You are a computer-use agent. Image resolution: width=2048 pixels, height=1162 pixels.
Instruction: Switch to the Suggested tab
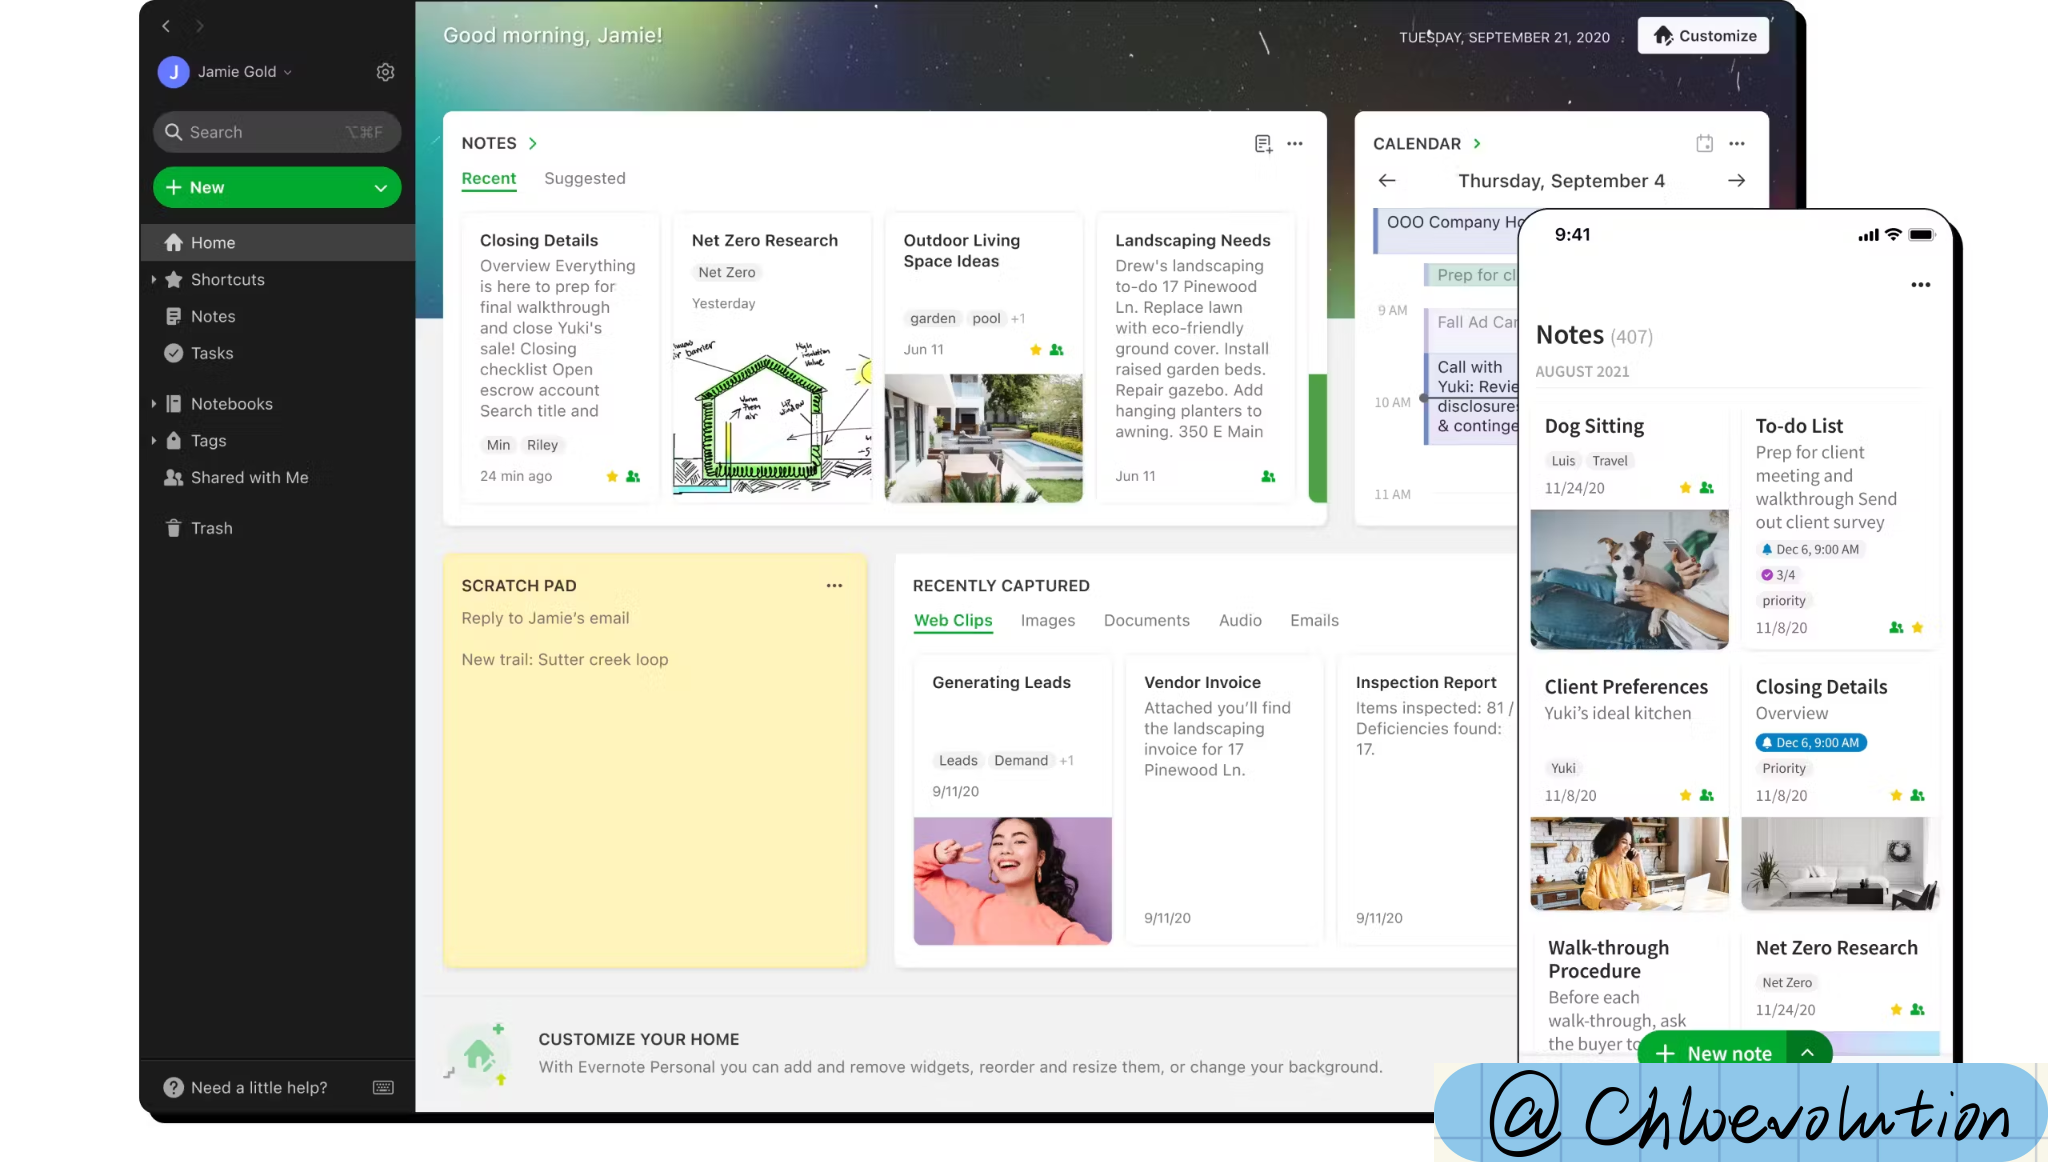(585, 179)
